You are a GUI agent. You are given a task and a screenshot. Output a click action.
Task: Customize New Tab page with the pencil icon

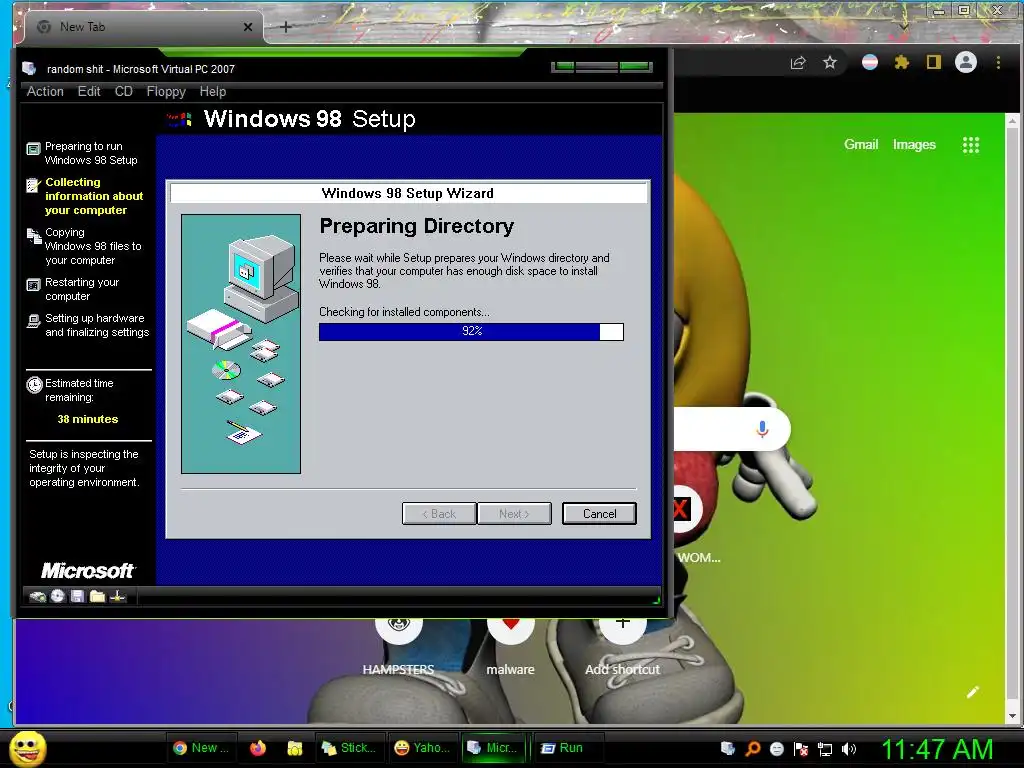[972, 692]
